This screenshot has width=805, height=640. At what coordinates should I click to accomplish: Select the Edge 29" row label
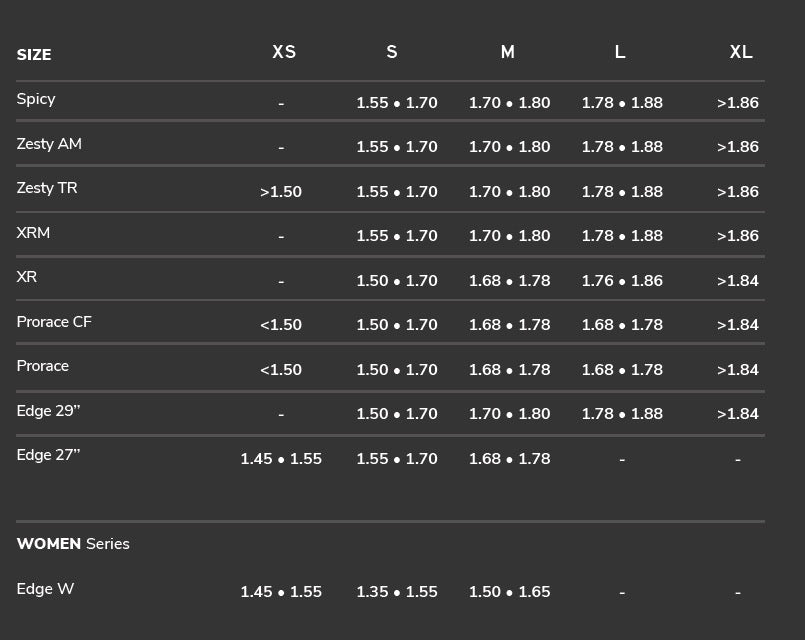(x=48, y=411)
